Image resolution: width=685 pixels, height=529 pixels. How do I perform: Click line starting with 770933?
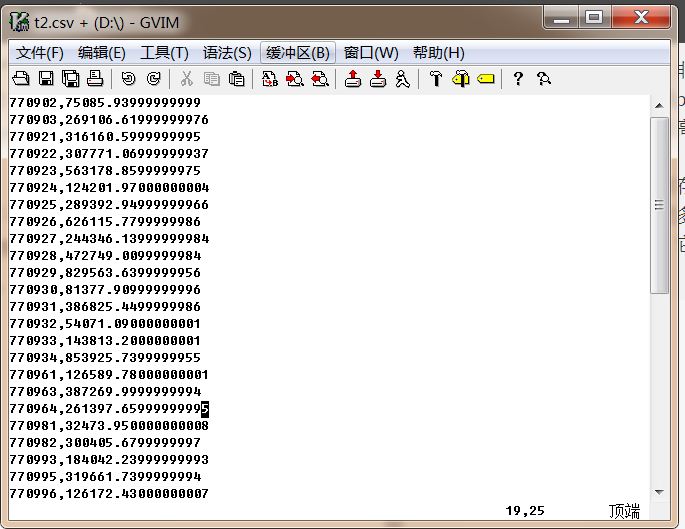click(x=105, y=341)
